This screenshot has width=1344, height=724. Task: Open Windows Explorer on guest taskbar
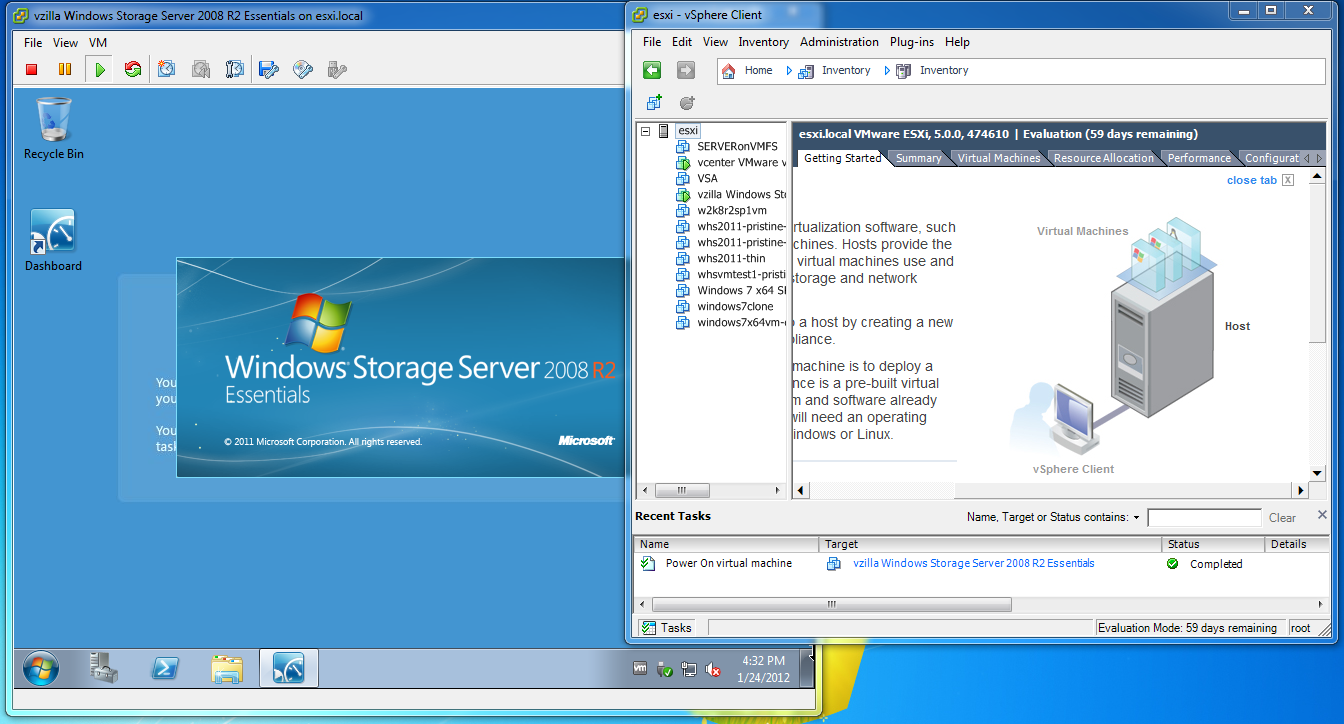pyautogui.click(x=227, y=669)
